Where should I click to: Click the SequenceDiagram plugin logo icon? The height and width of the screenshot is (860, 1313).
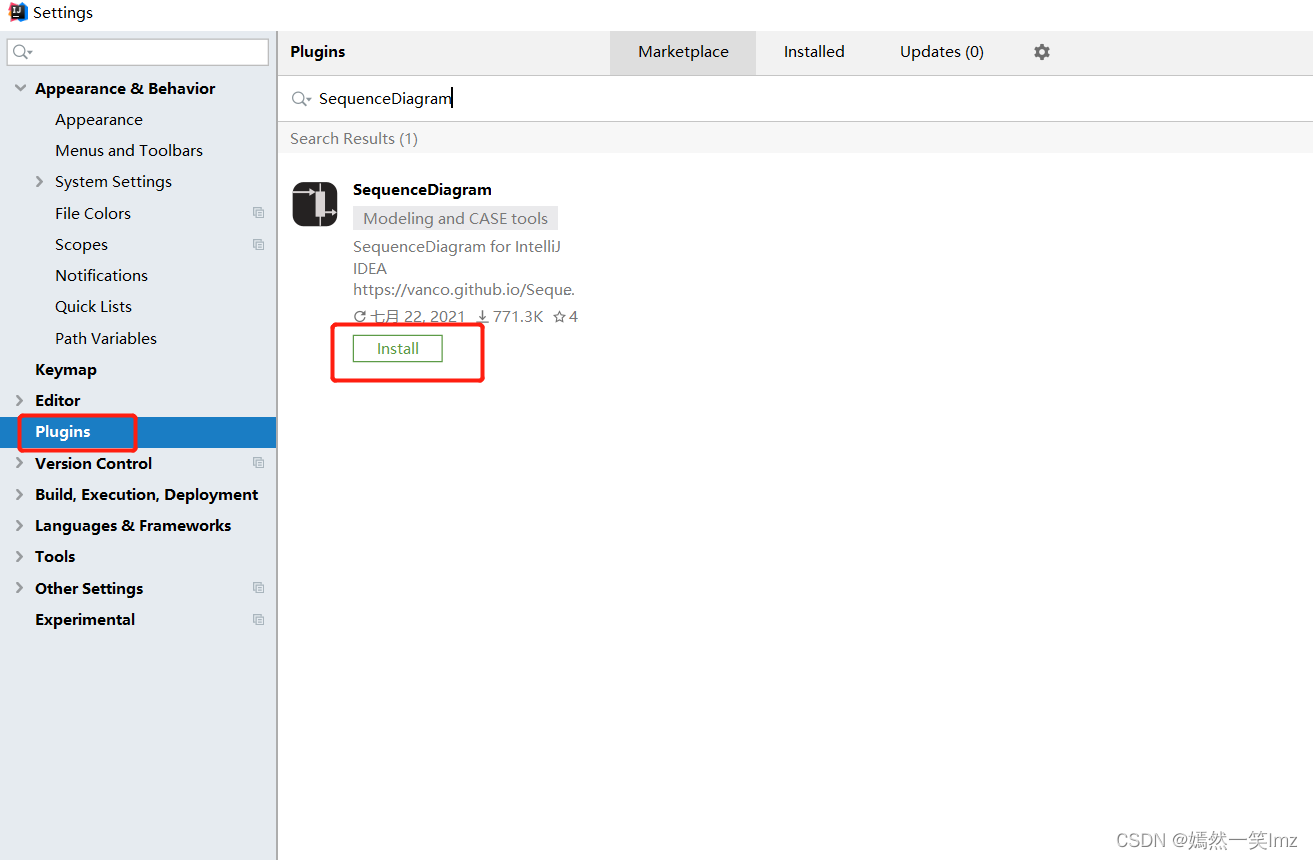click(315, 204)
